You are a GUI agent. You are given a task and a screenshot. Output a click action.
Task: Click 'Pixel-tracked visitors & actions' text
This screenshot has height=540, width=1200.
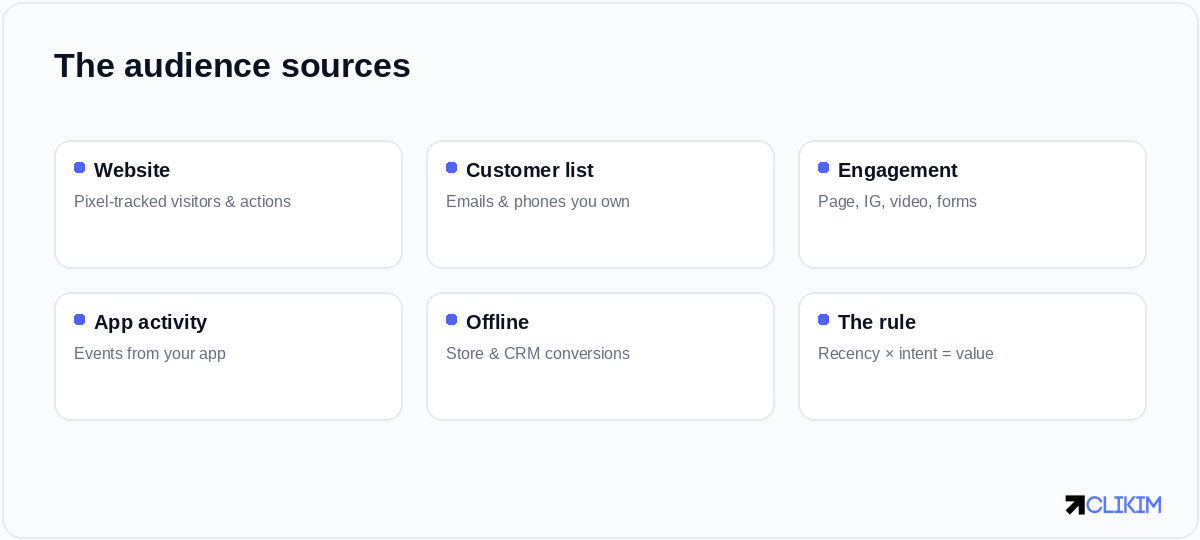coord(182,202)
